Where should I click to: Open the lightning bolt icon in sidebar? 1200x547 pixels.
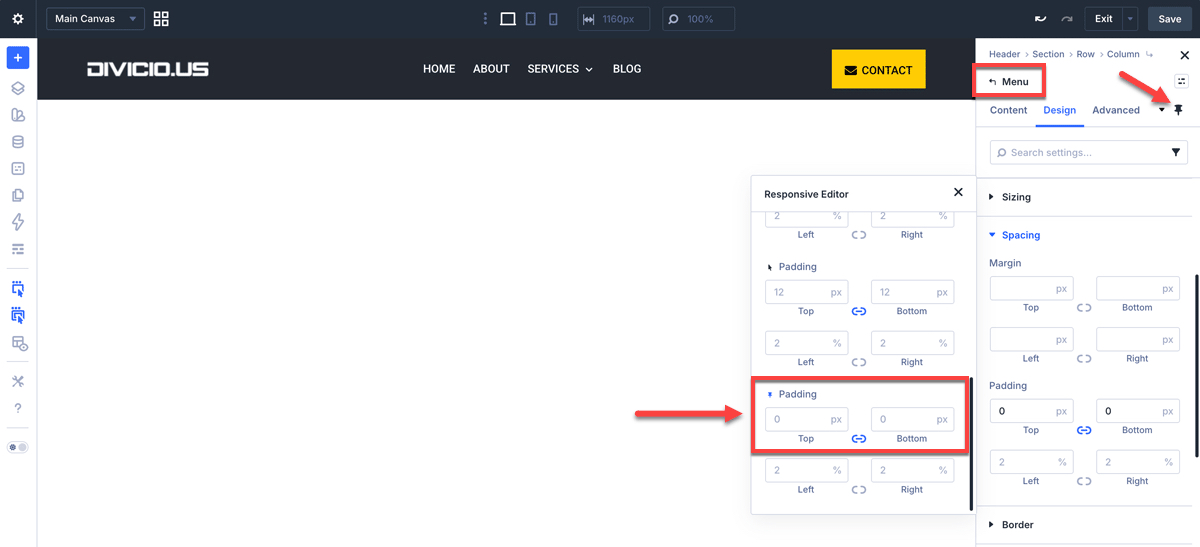(x=18, y=222)
